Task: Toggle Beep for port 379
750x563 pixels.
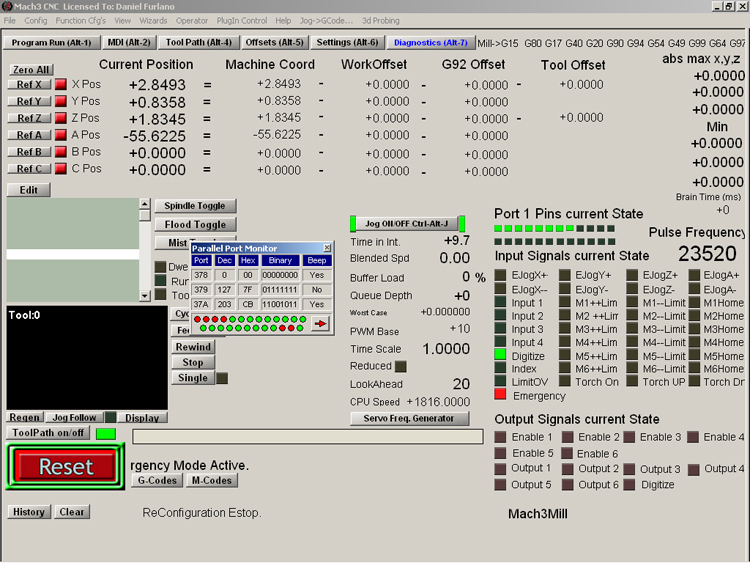Action: [317, 289]
